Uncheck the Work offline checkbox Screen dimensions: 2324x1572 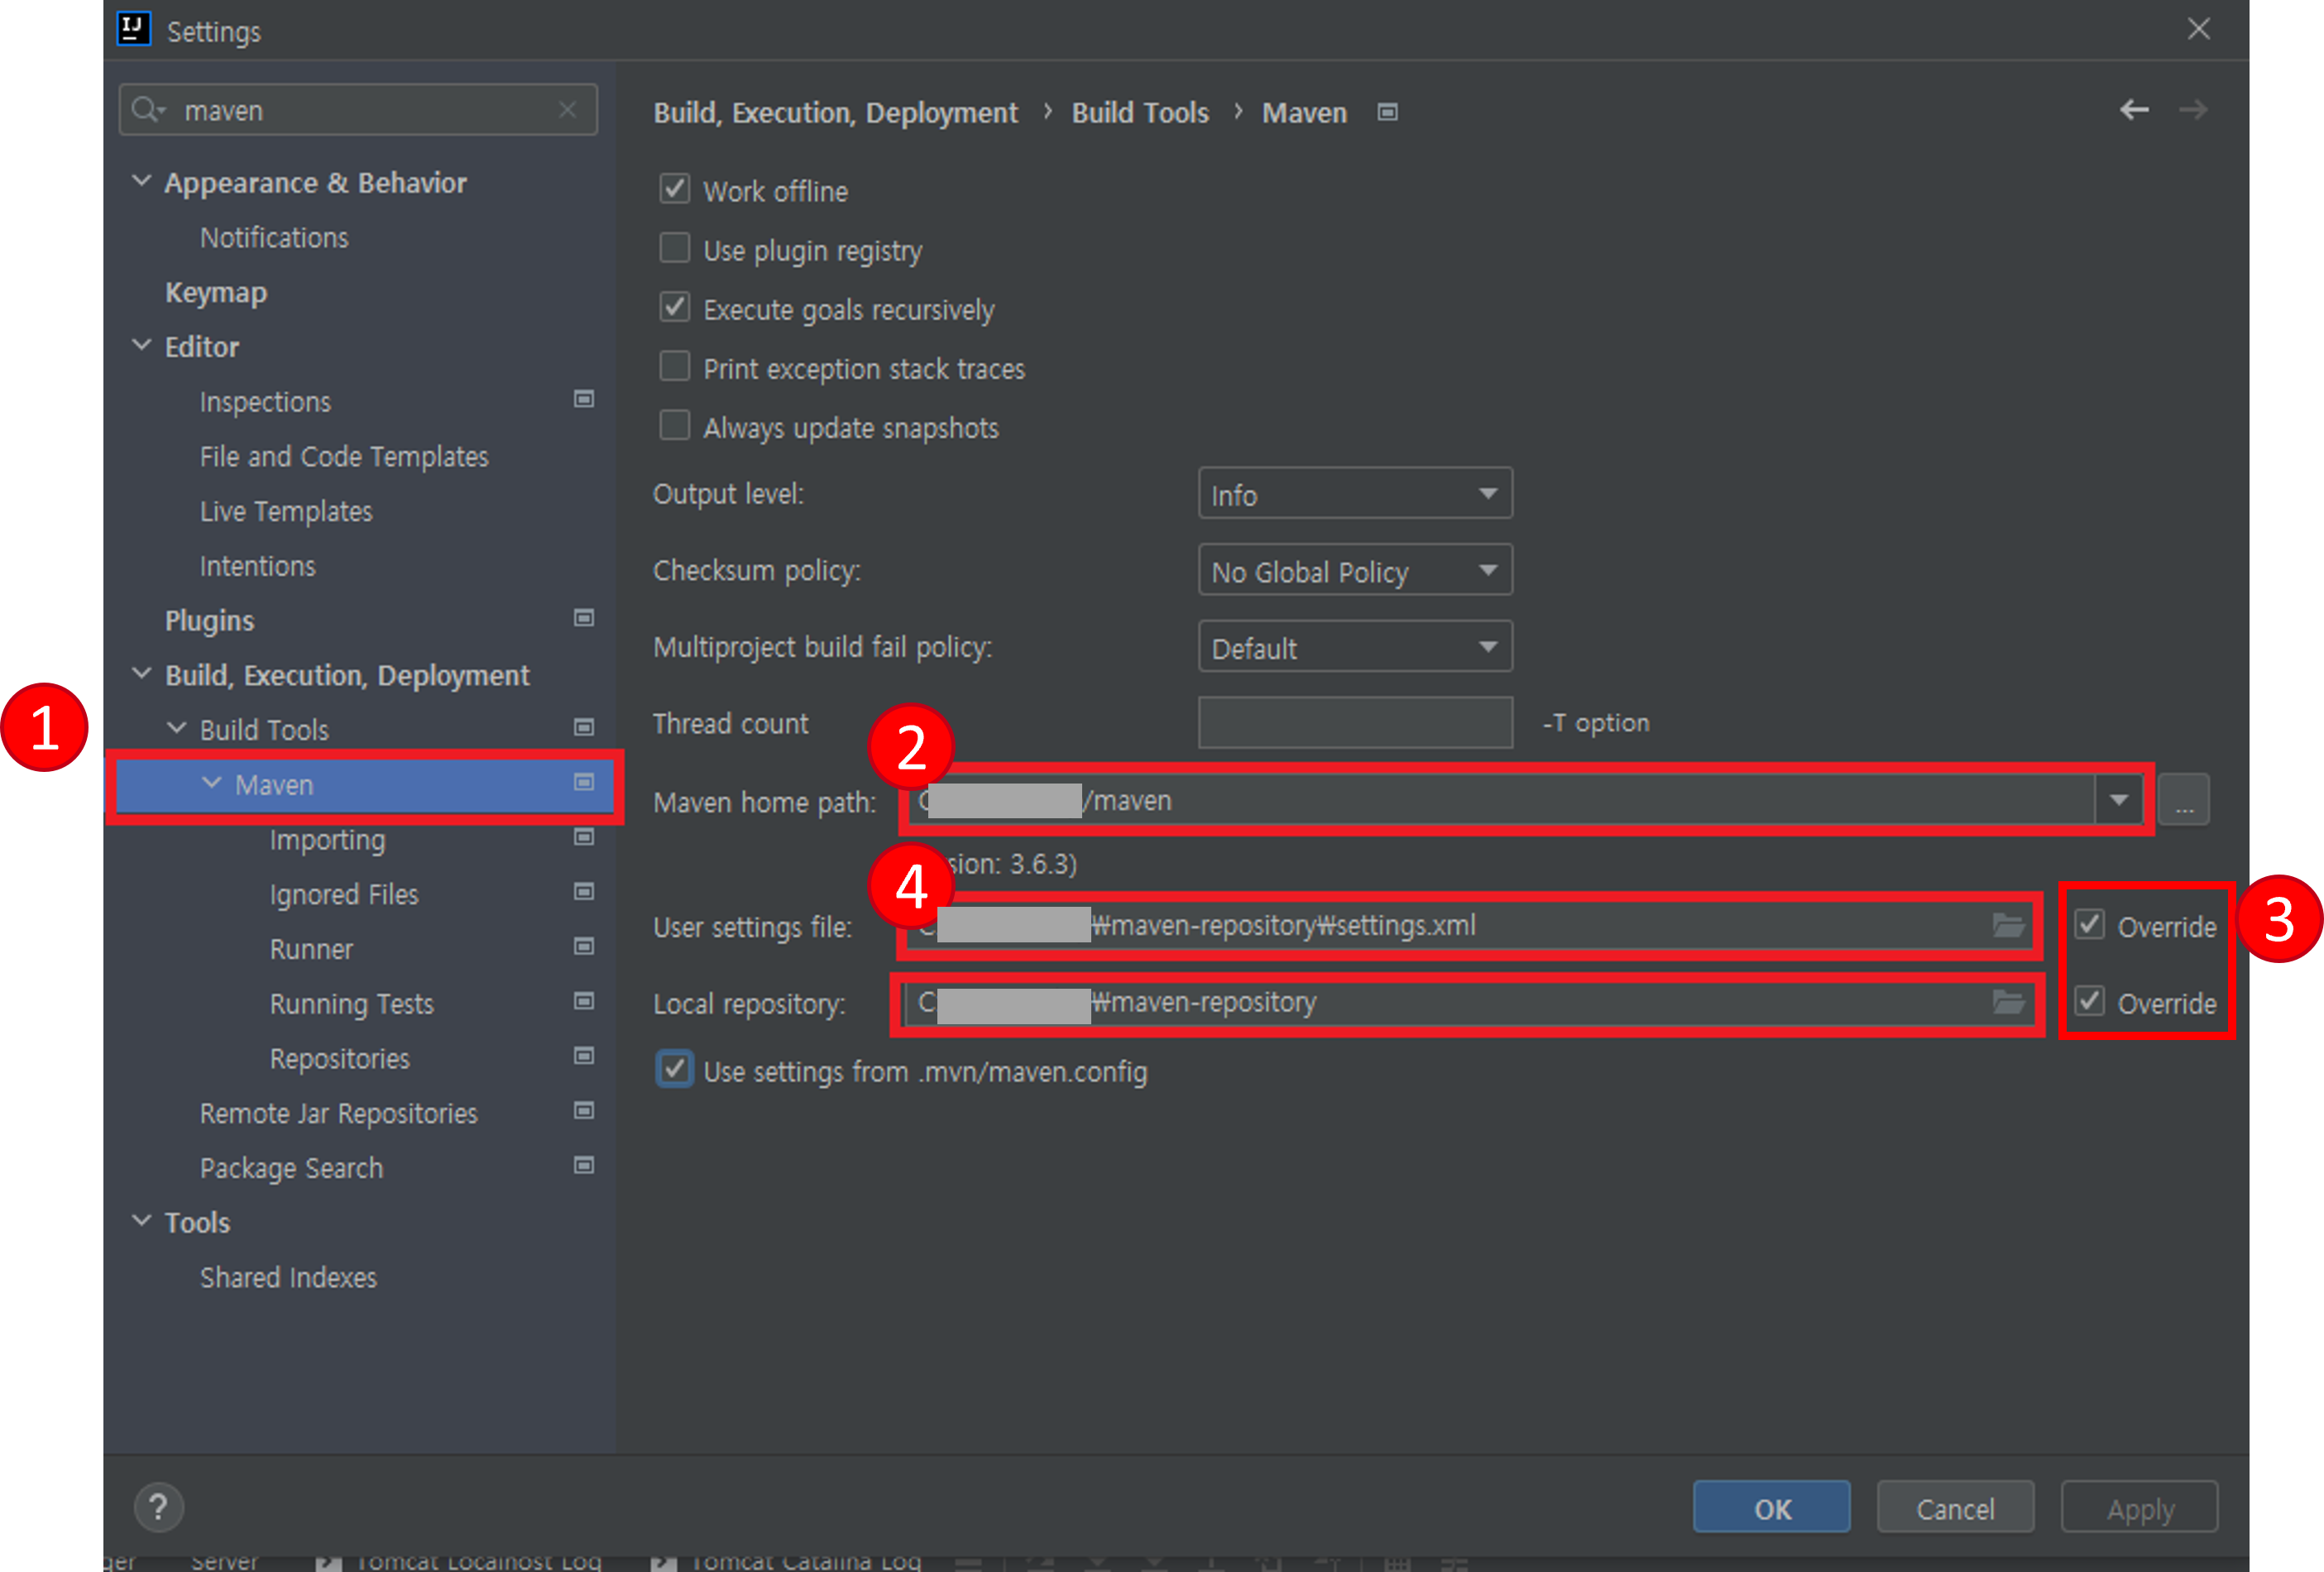[675, 189]
